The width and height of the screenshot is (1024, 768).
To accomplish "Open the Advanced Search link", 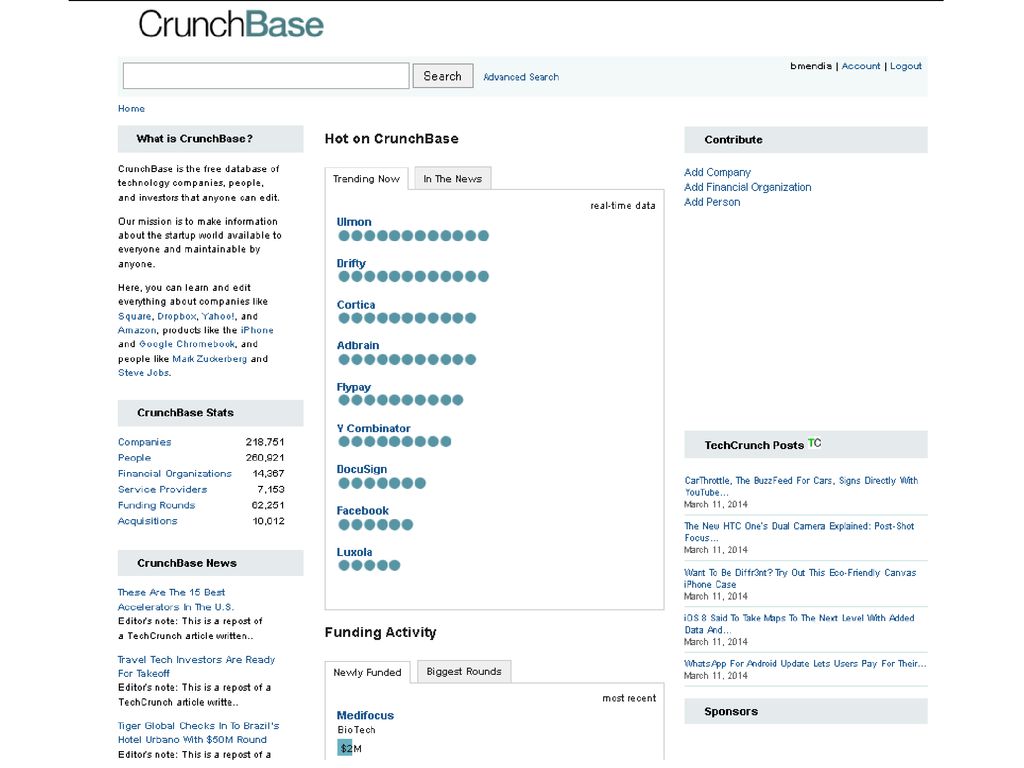I will point(520,77).
